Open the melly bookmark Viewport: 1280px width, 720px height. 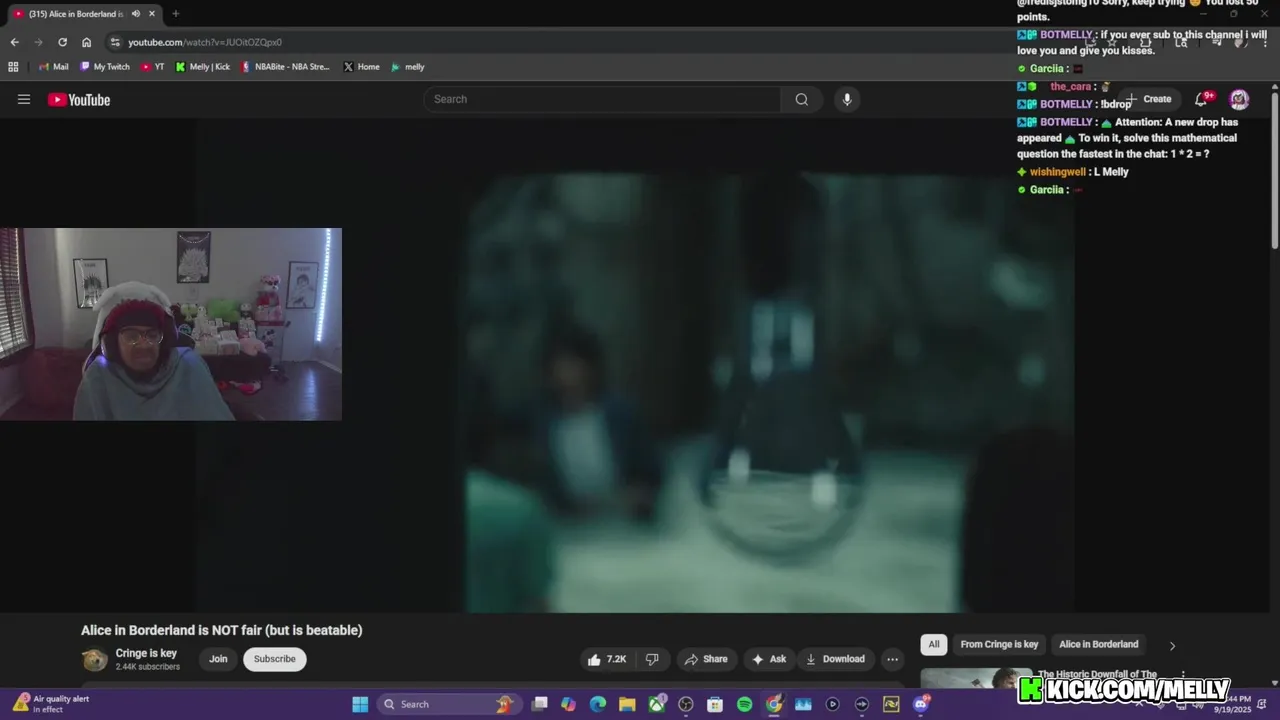click(408, 67)
